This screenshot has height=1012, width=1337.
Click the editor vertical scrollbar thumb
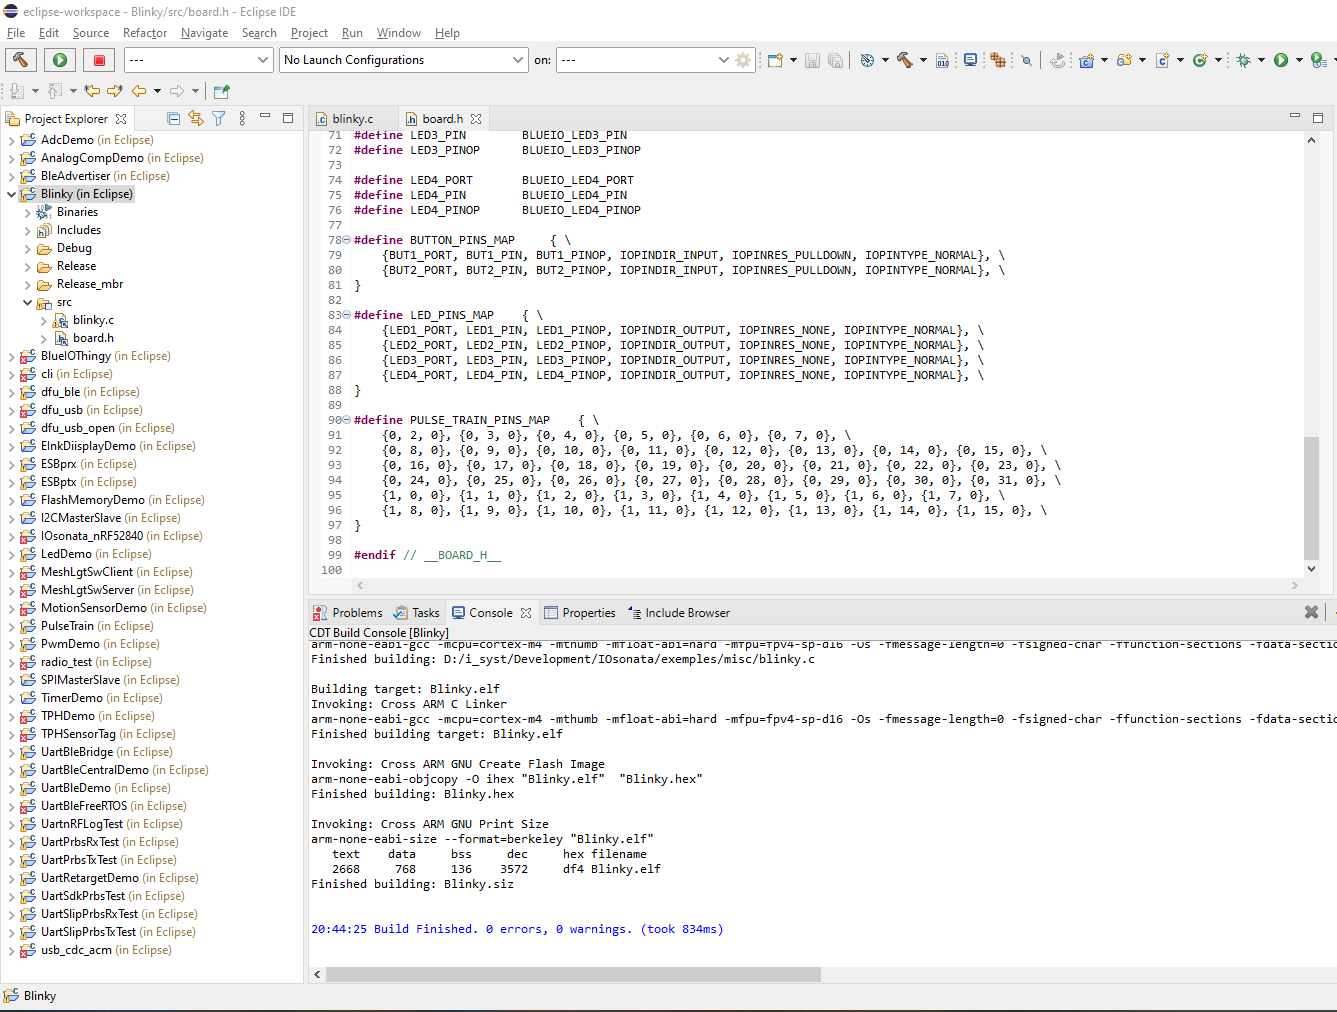[x=1311, y=497]
